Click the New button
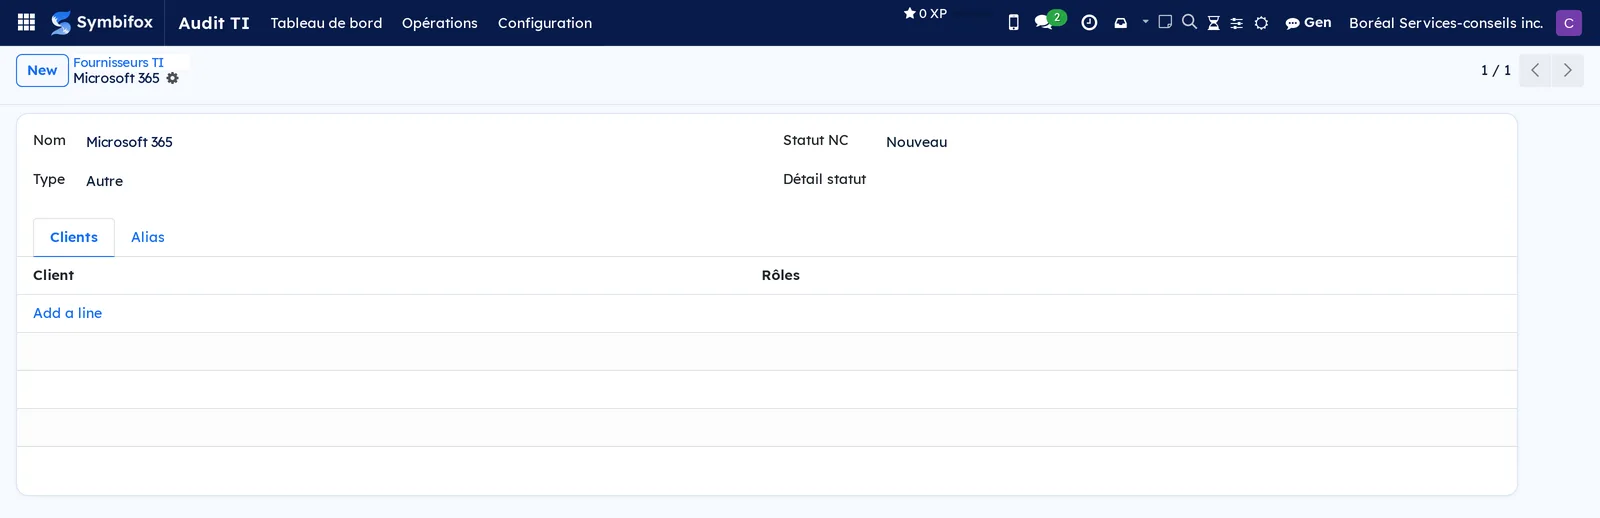Image resolution: width=1600 pixels, height=518 pixels. 42,70
